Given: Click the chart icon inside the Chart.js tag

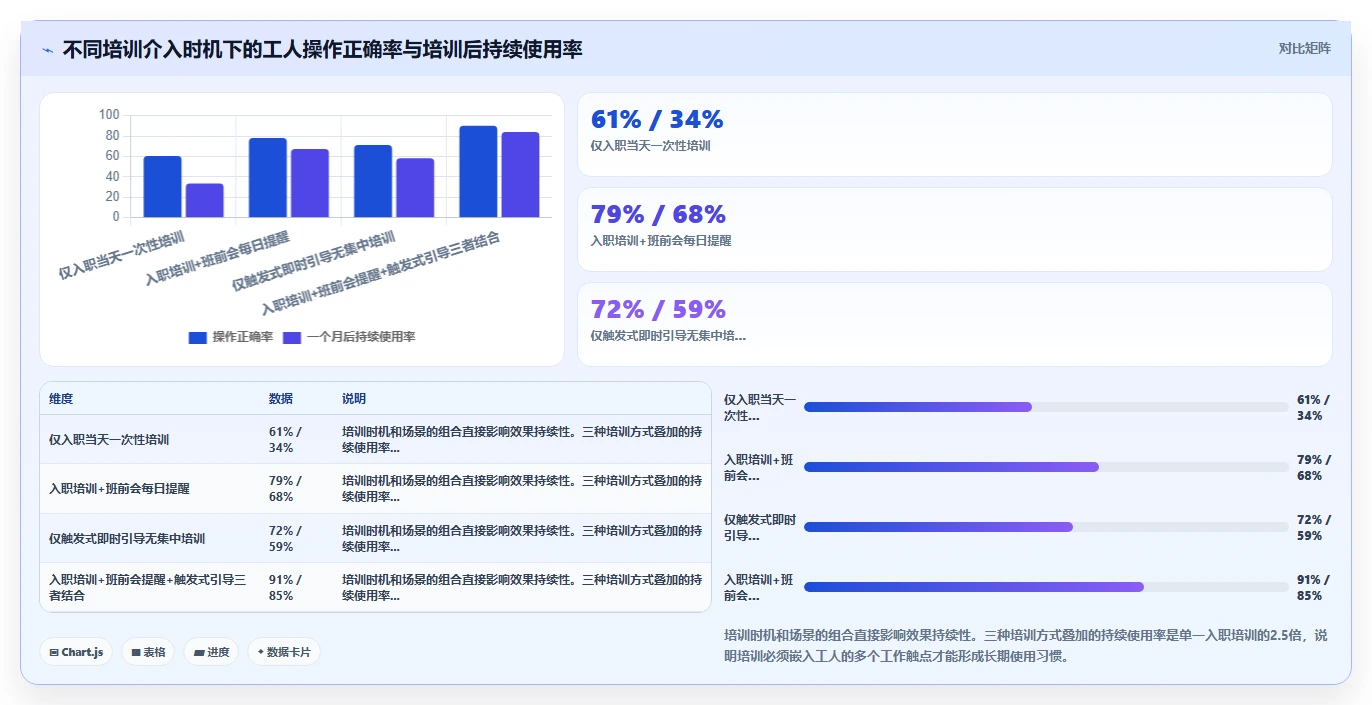Looking at the screenshot, I should 54,652.
